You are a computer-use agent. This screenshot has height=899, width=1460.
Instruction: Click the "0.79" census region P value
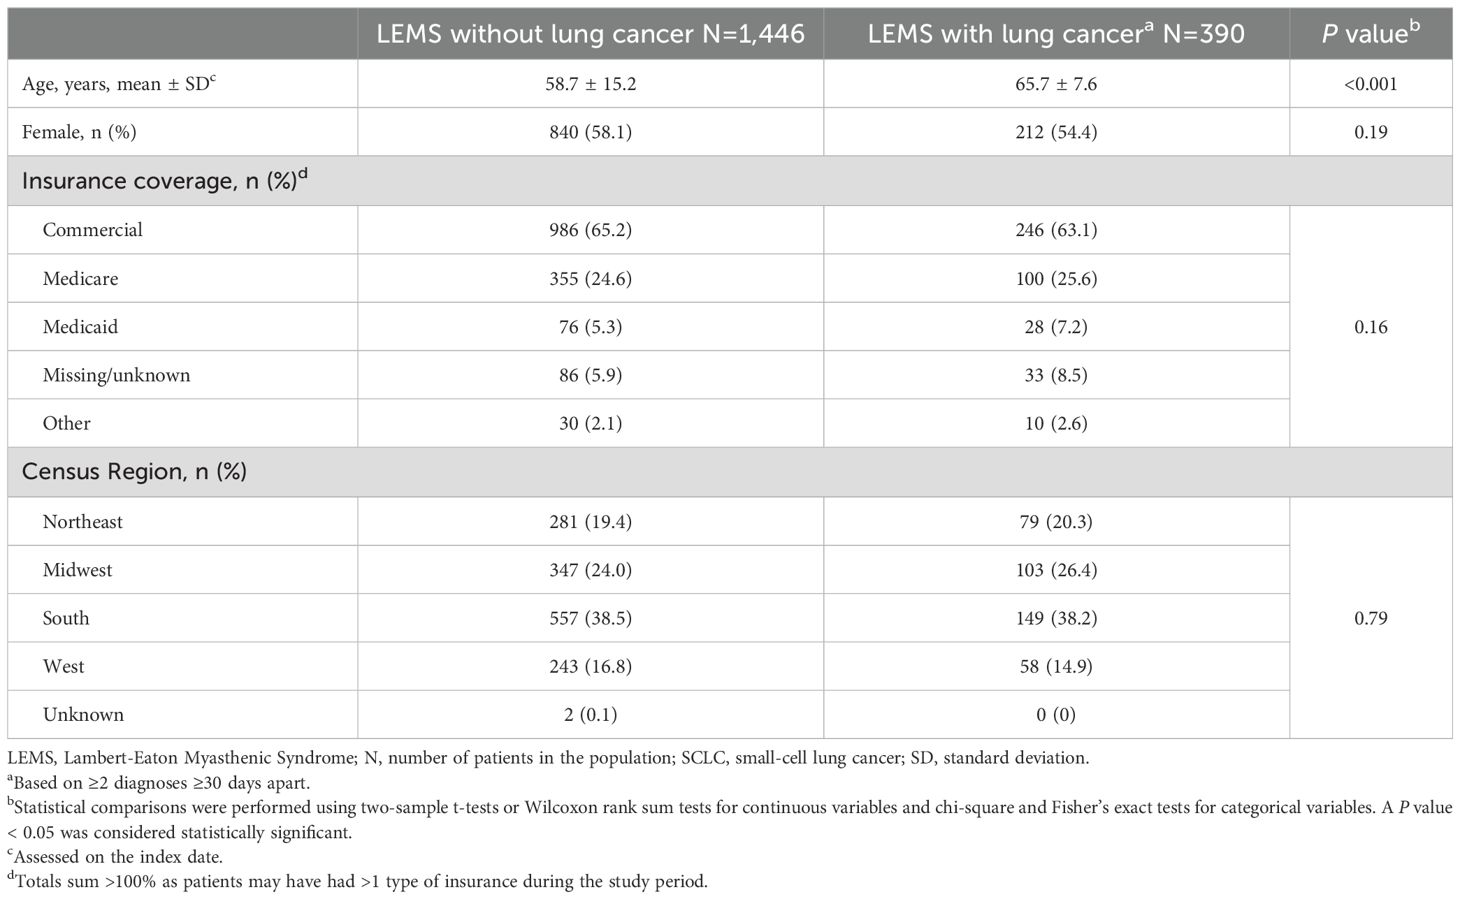1370,618
